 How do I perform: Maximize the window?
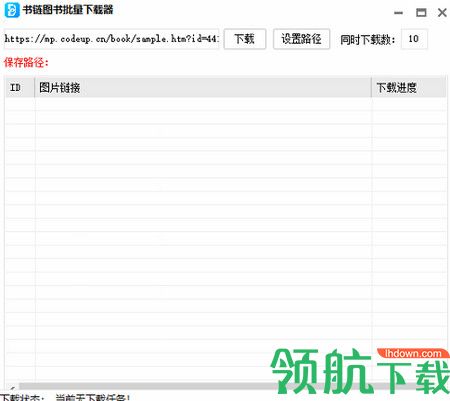[421, 13]
